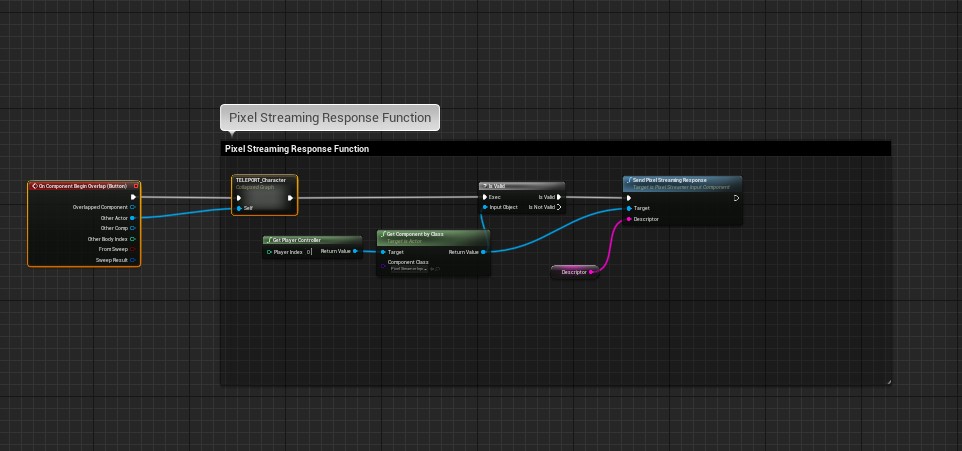The height and width of the screenshot is (451, 962).
Task: Select the Get Player Controller node title
Action: click(297, 240)
